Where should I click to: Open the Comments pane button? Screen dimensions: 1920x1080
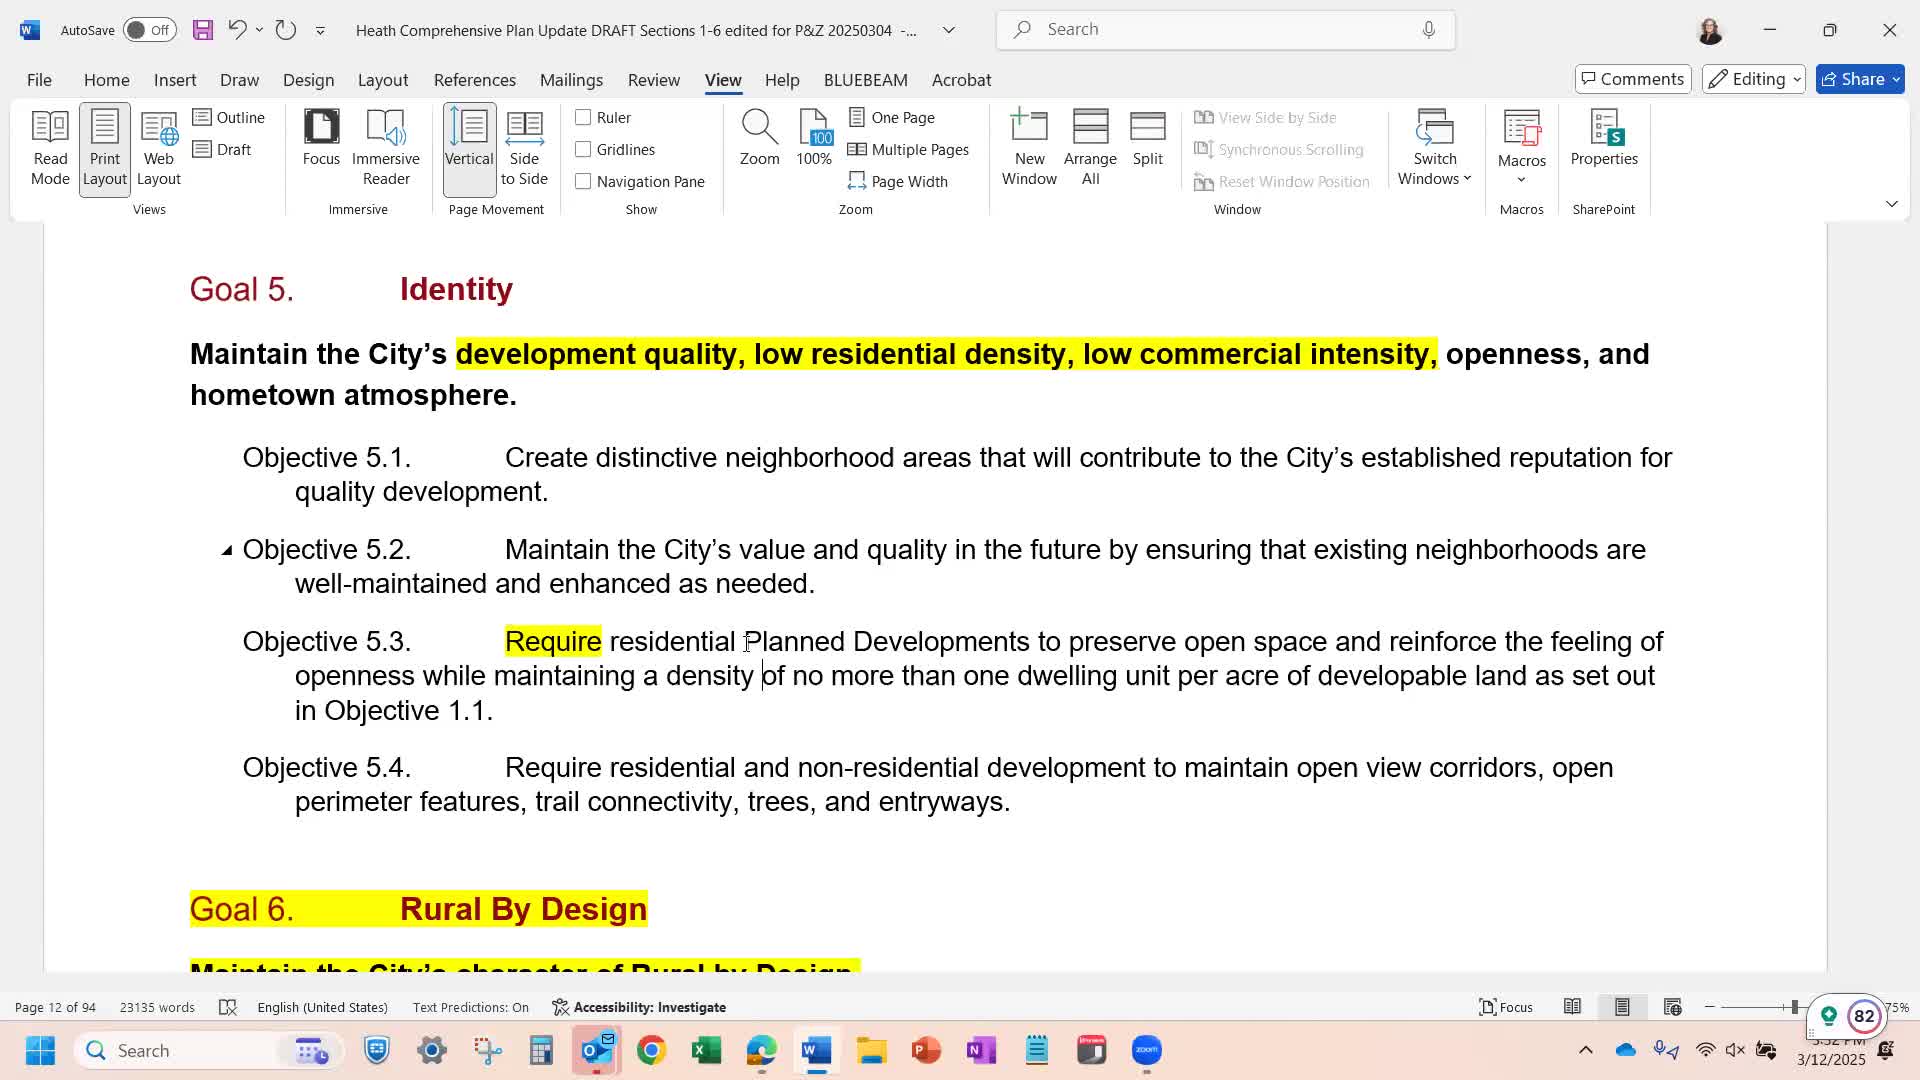tap(1632, 79)
